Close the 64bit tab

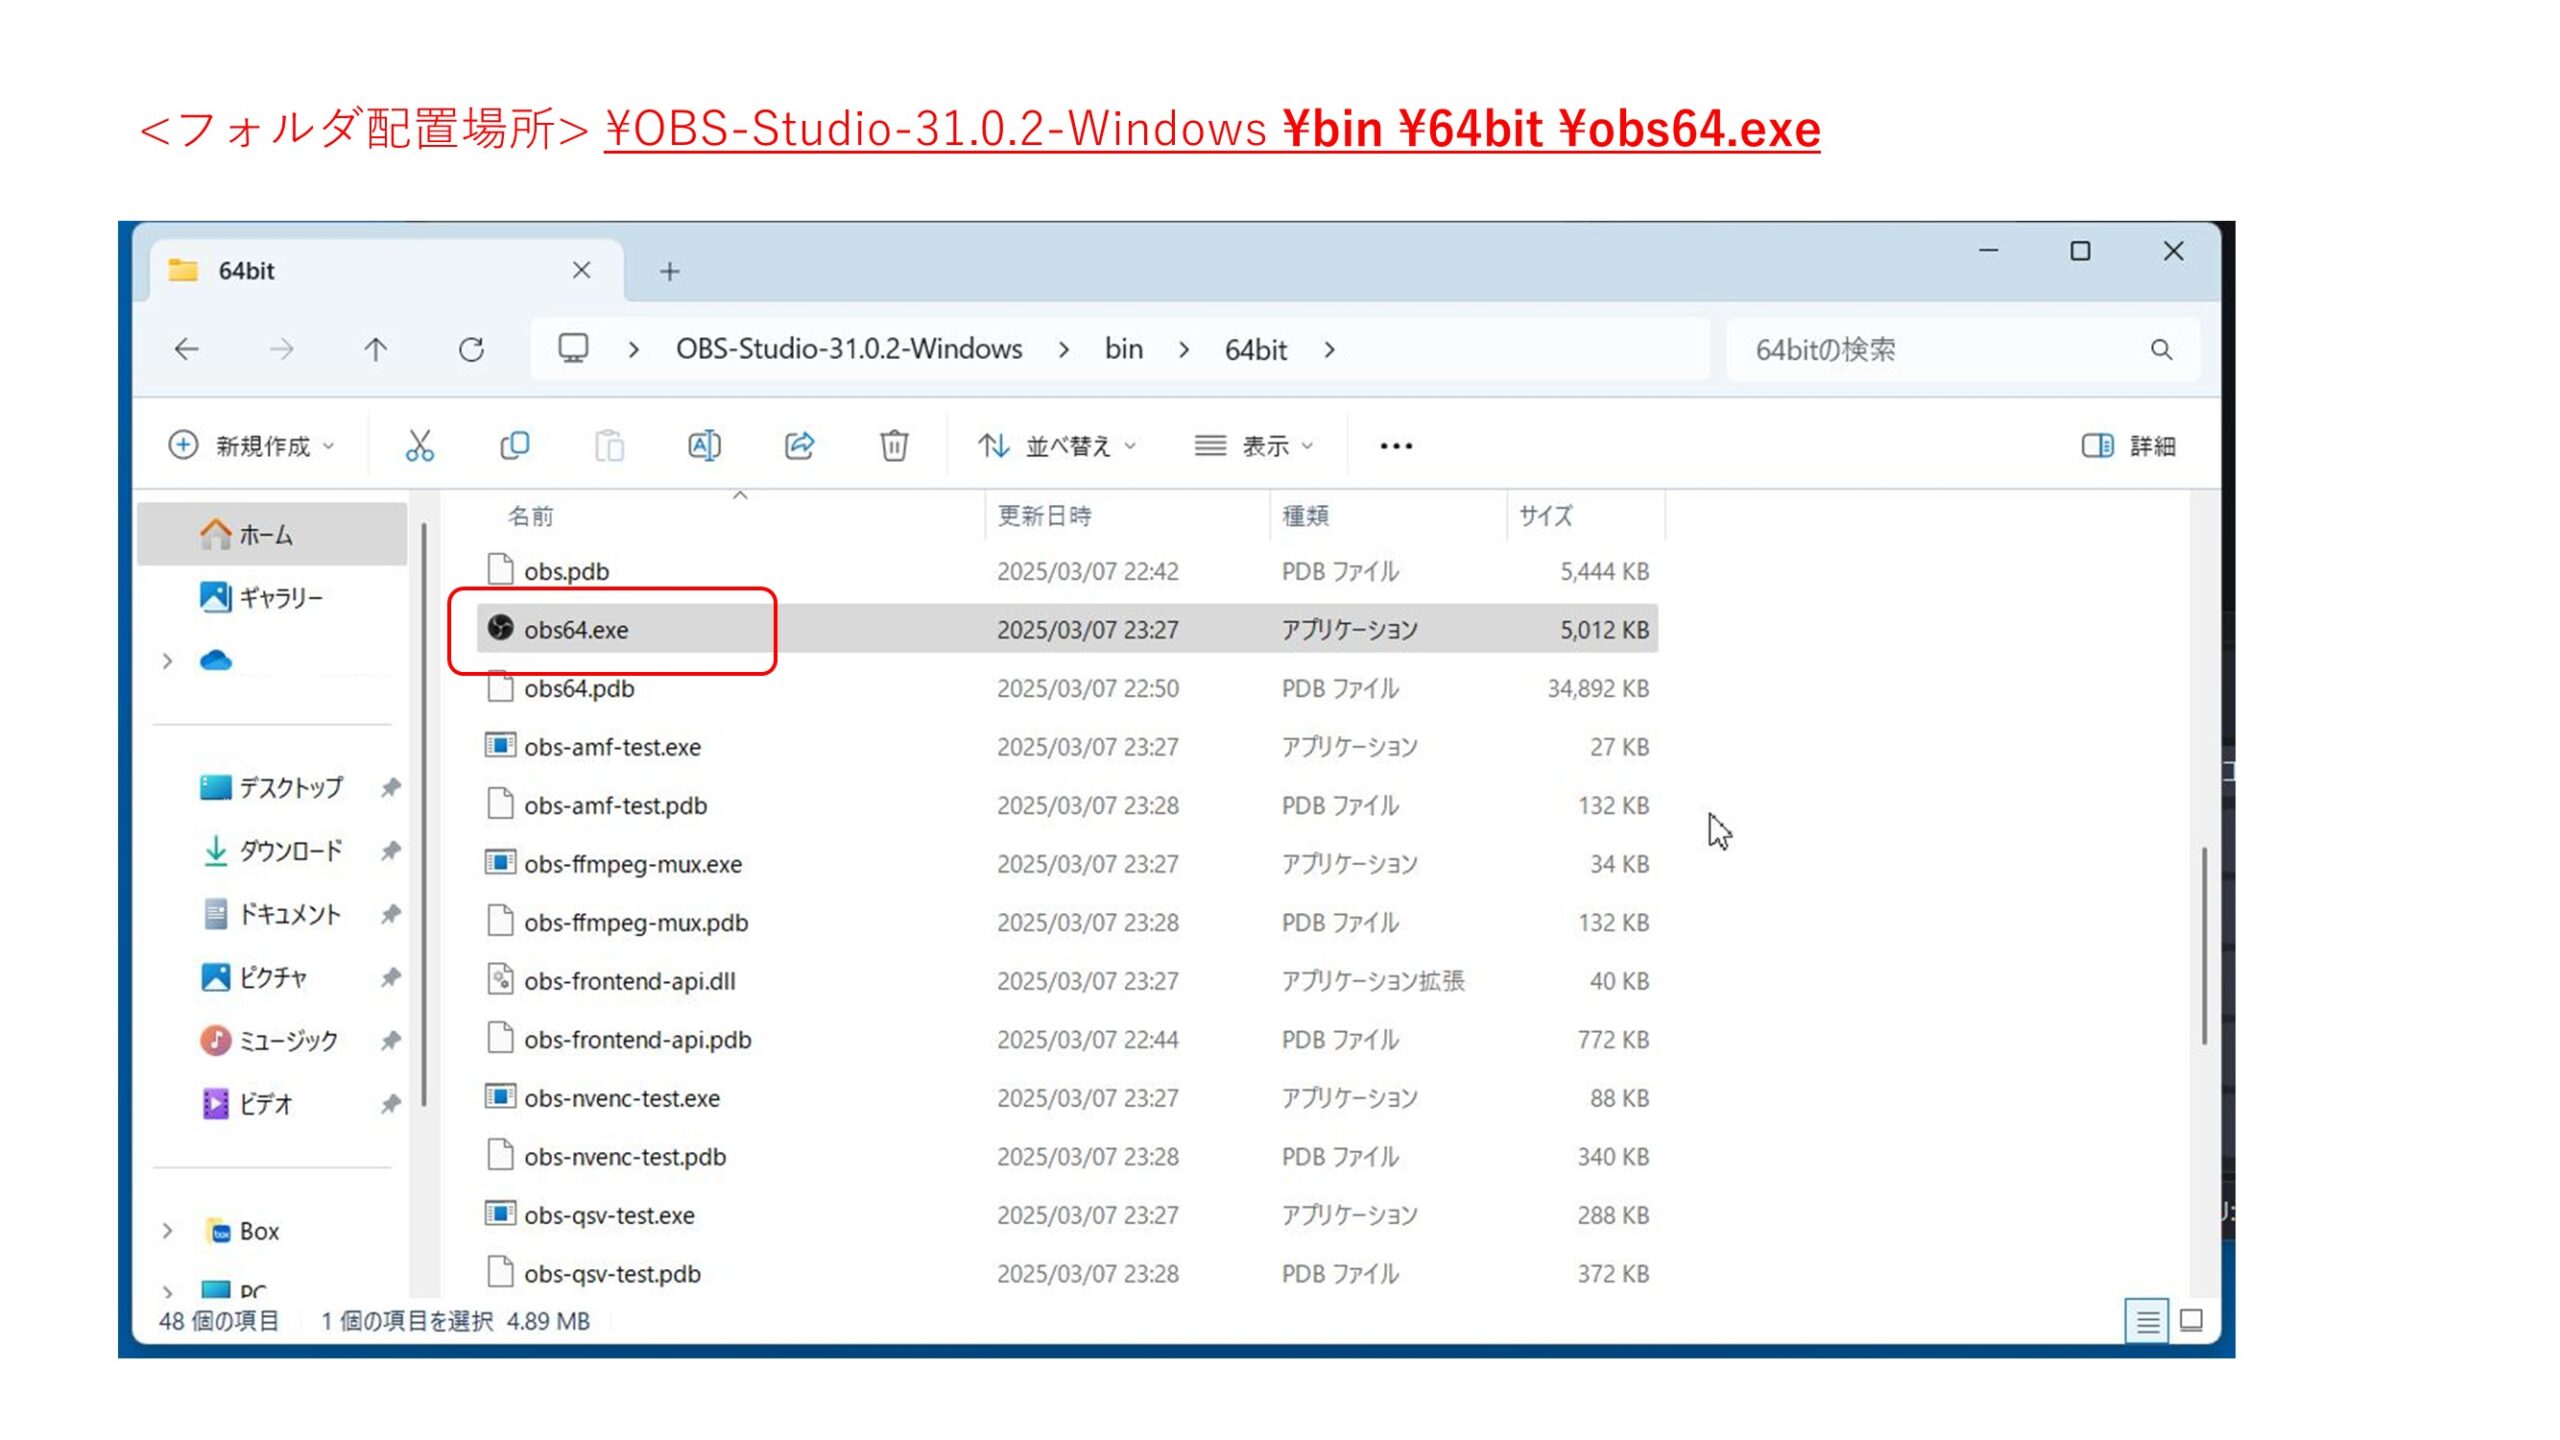582,270
